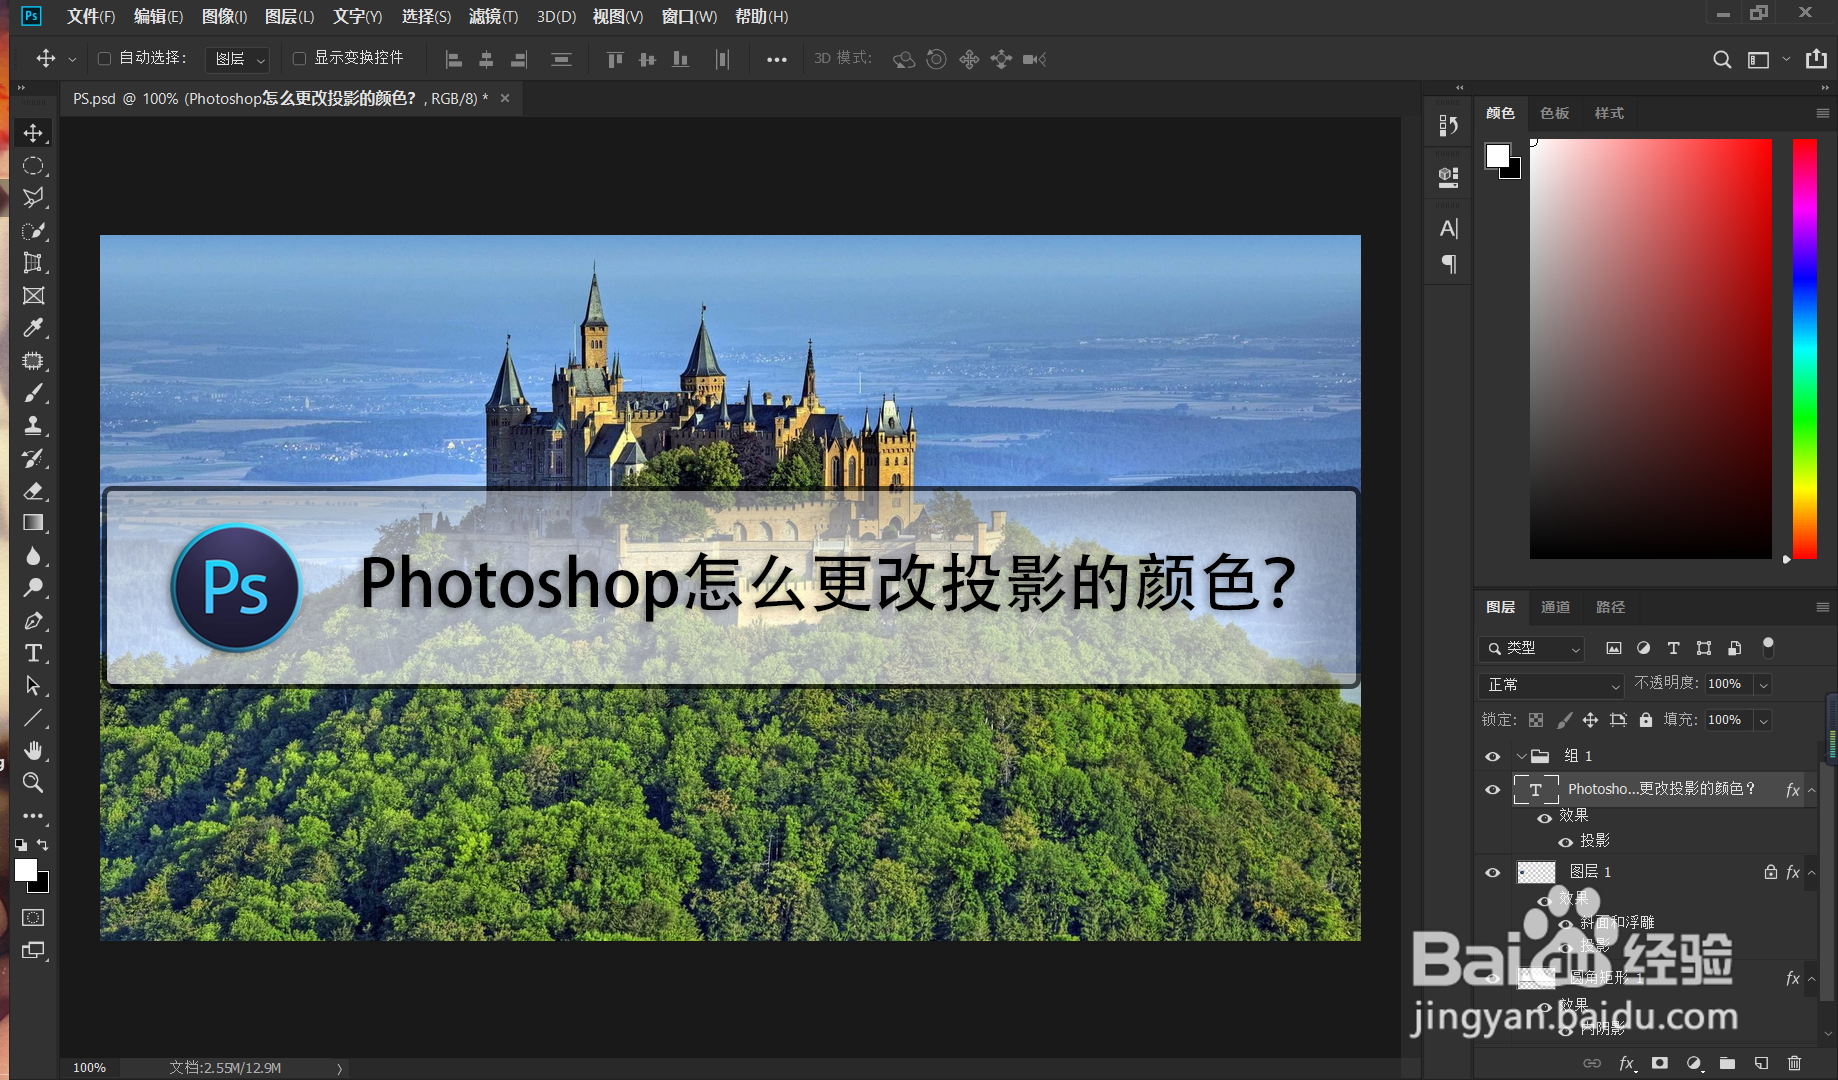Viewport: 1838px width, 1080px height.
Task: Select the Zoom tool
Action: (33, 783)
